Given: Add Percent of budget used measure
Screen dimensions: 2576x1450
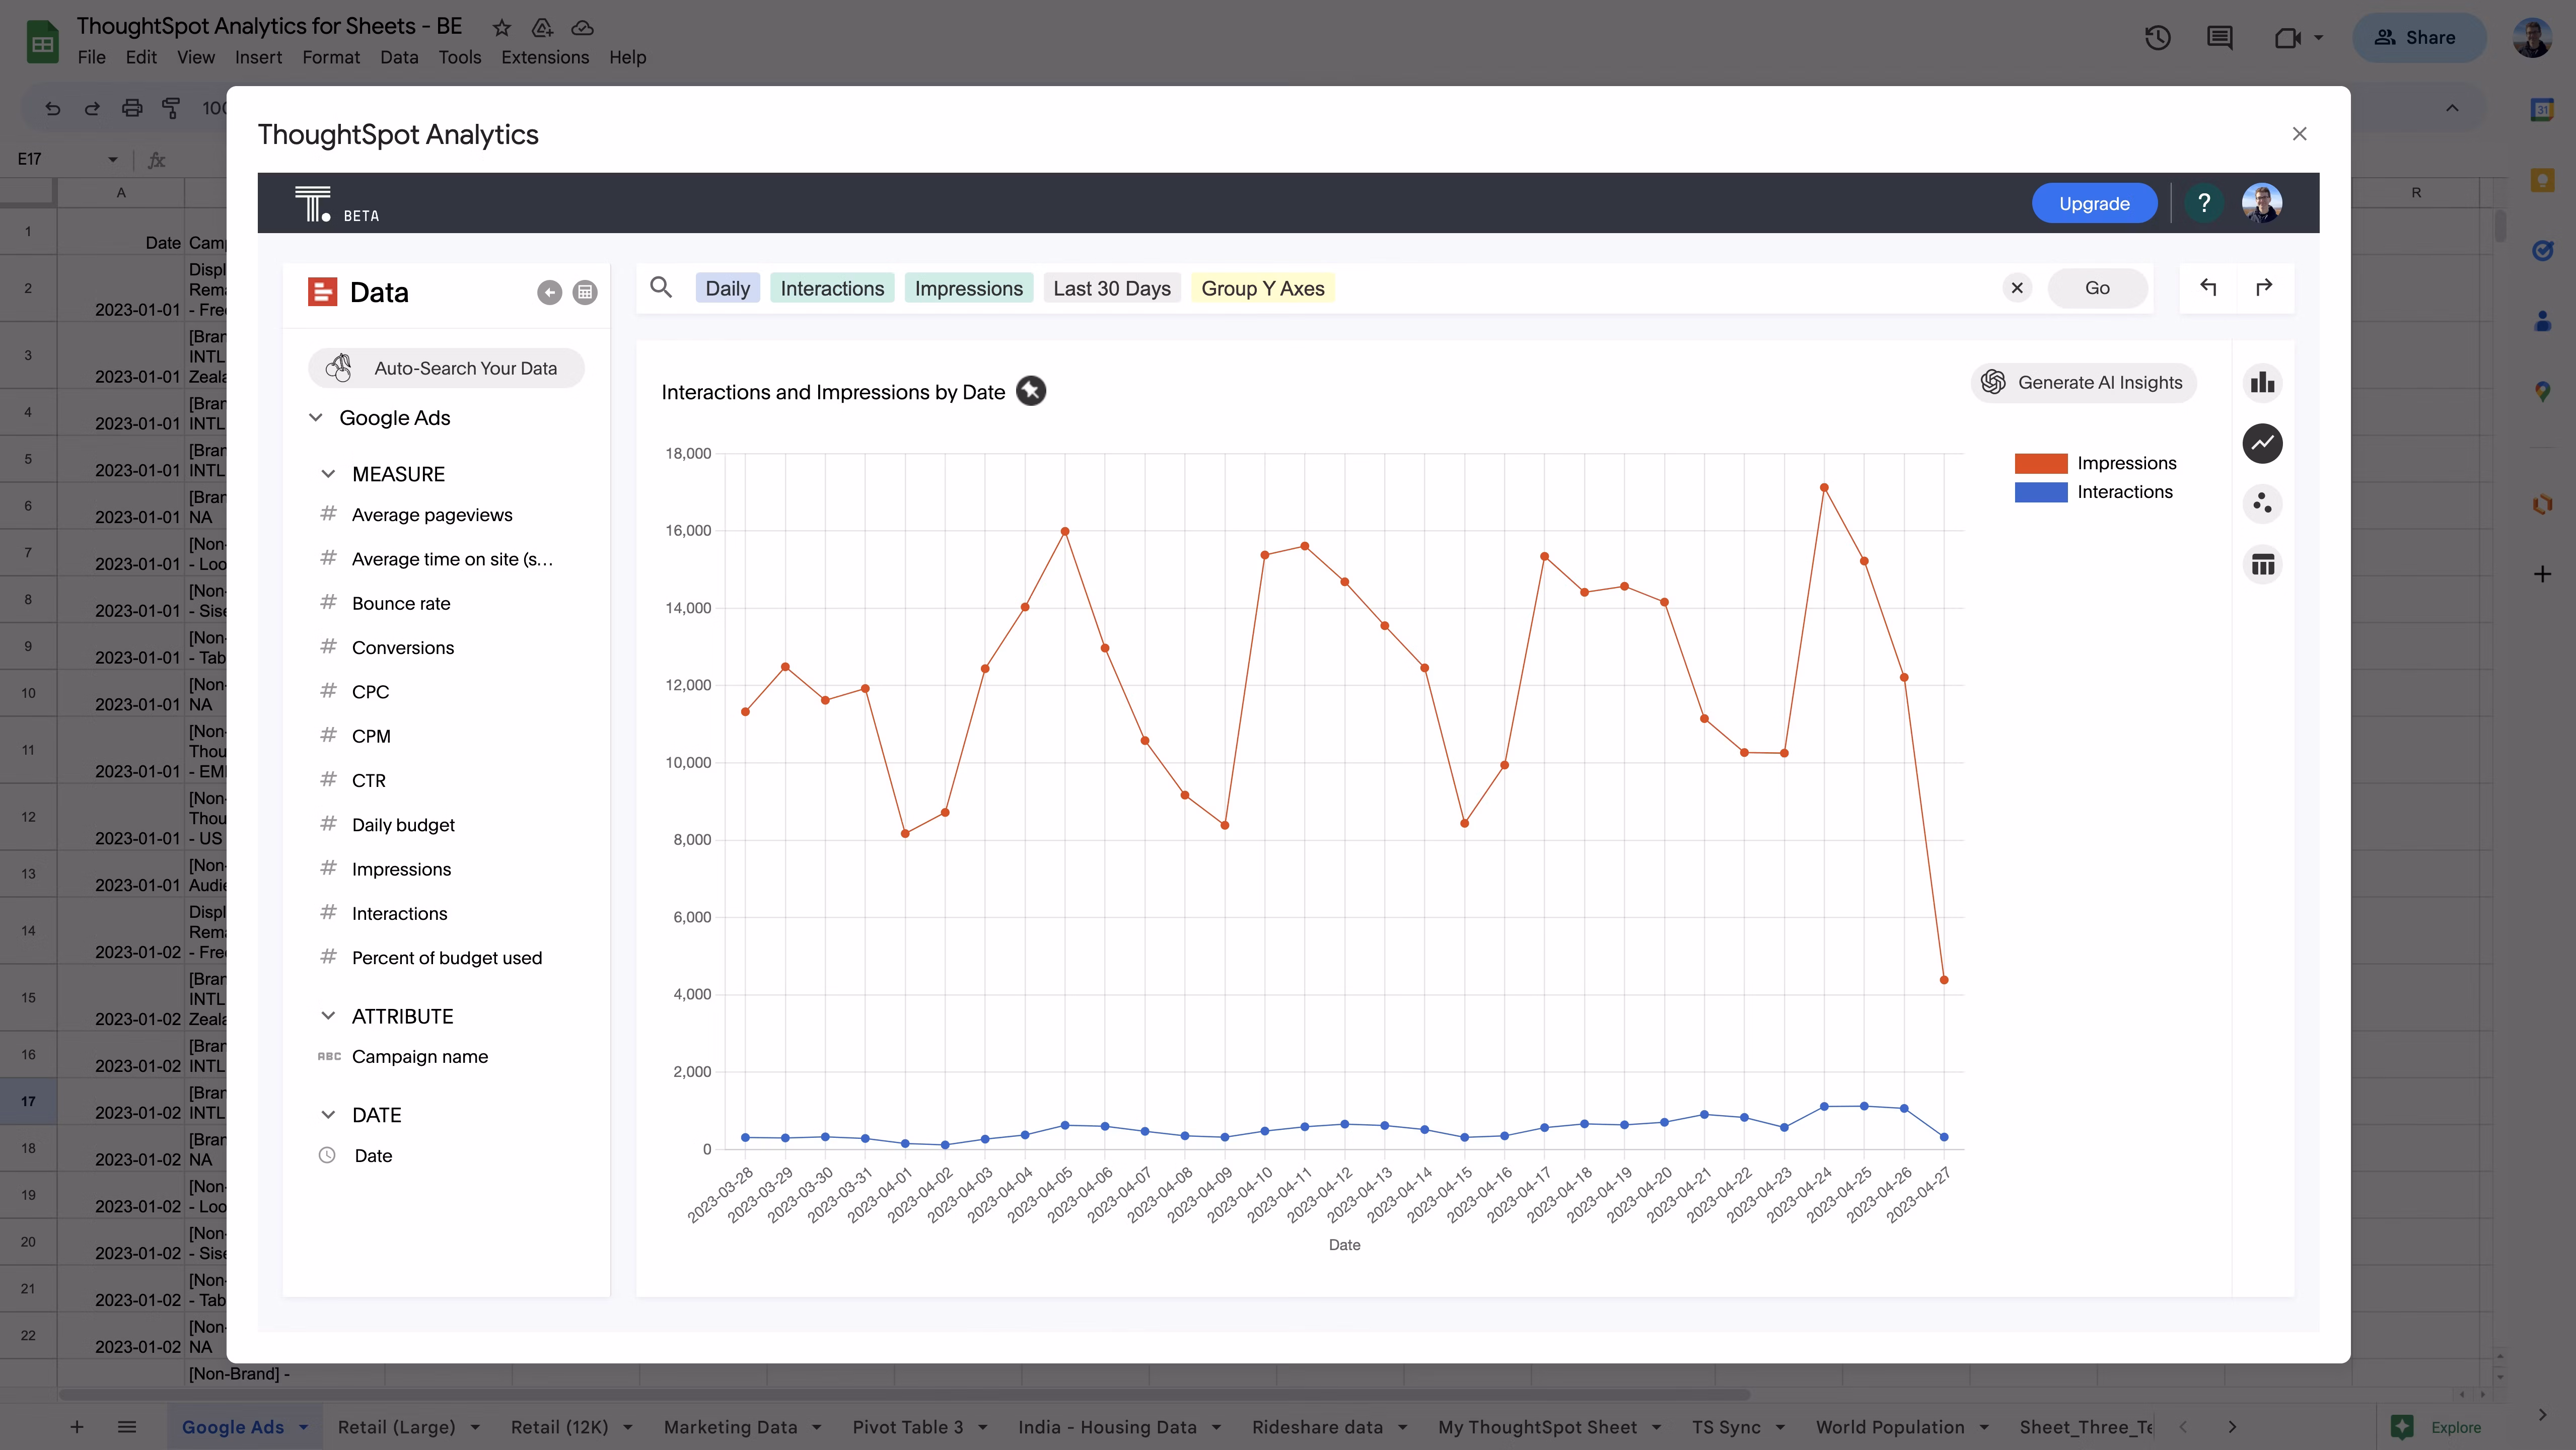Looking at the screenshot, I should point(447,957).
